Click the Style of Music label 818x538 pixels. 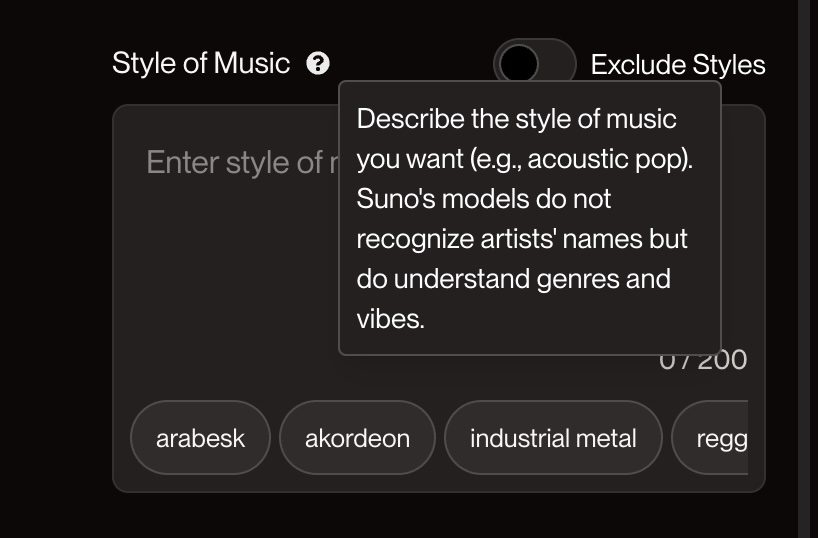(200, 64)
